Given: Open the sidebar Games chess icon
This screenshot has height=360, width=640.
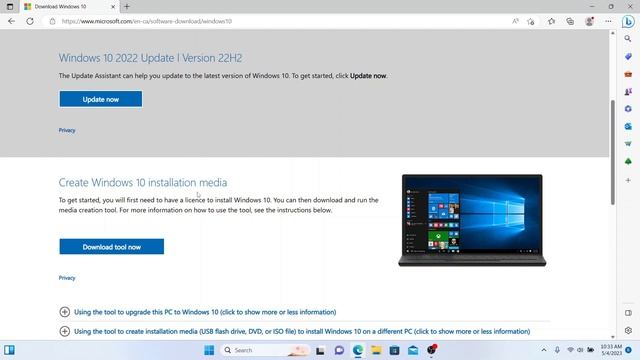Looking at the screenshot, I should click(x=628, y=91).
